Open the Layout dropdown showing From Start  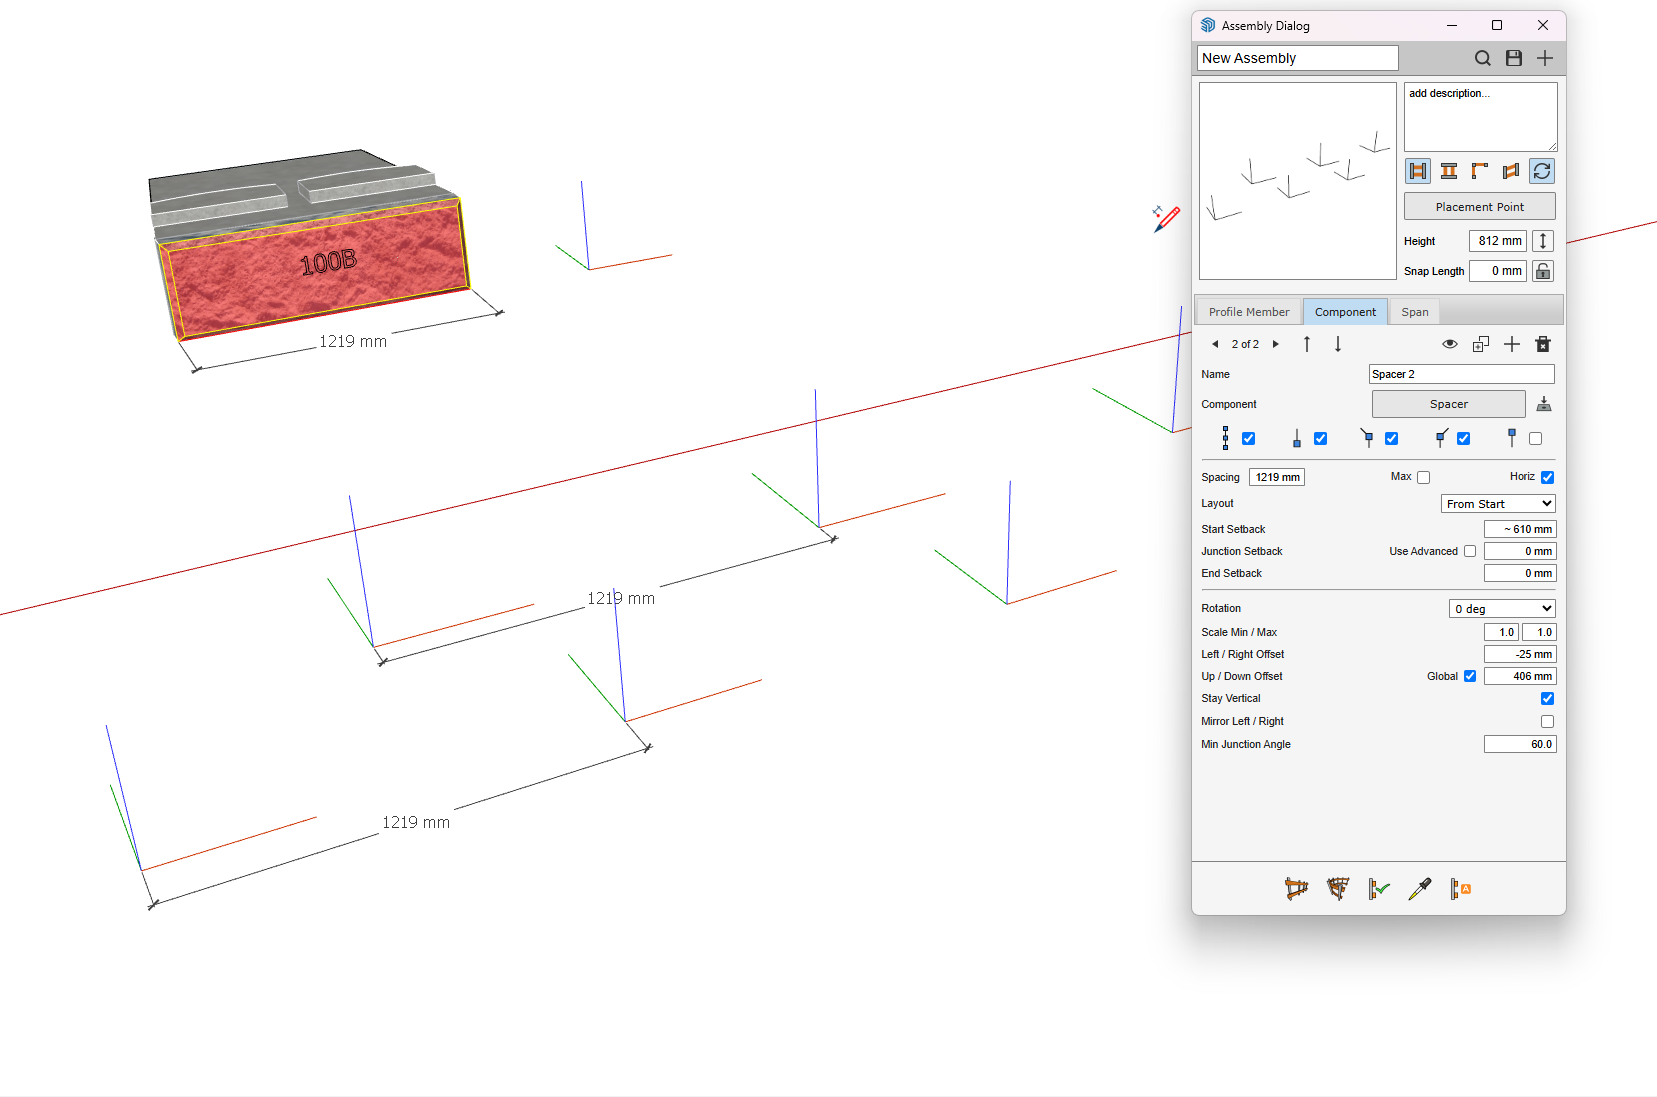(1498, 504)
